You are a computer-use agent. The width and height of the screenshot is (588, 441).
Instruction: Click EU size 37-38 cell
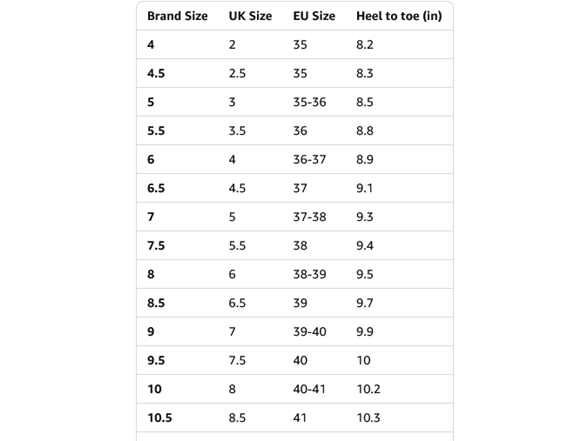pos(309,217)
